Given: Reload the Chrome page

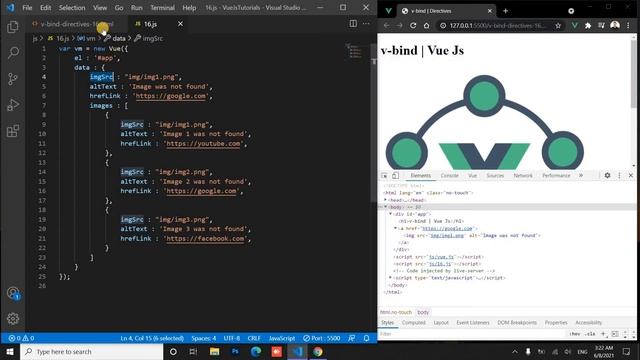Looking at the screenshot, I should tap(413, 25).
